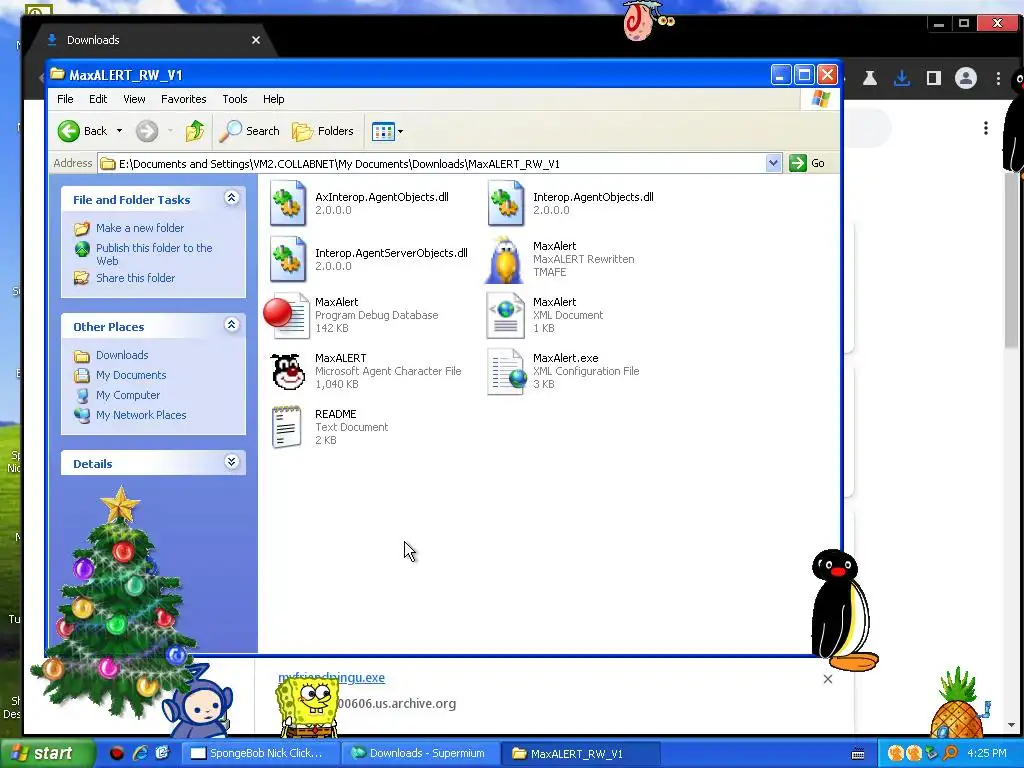The image size is (1024, 768).
Task: Click the taskbar clock showing 4:25 PM
Action: pyautogui.click(x=987, y=753)
